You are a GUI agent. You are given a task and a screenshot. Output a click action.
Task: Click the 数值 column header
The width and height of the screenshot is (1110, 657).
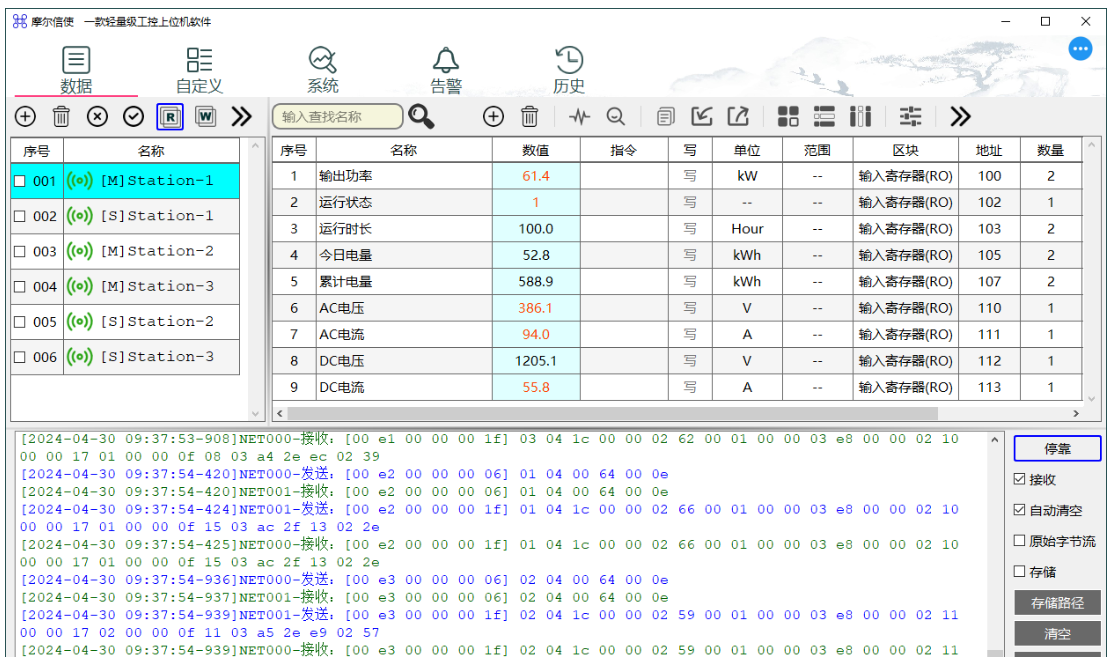pos(536,150)
